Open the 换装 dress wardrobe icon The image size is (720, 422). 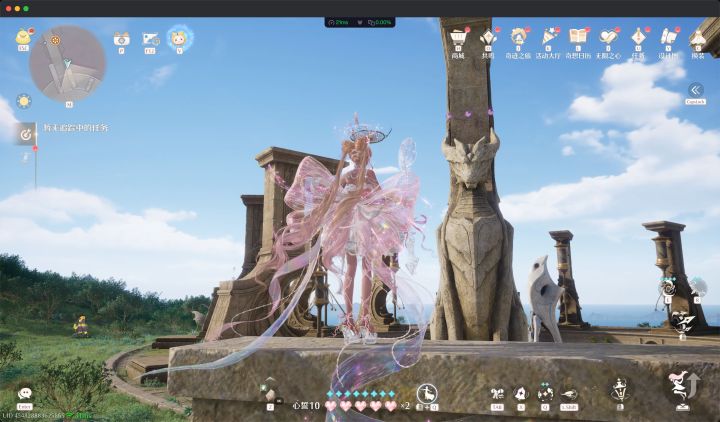pos(698,38)
